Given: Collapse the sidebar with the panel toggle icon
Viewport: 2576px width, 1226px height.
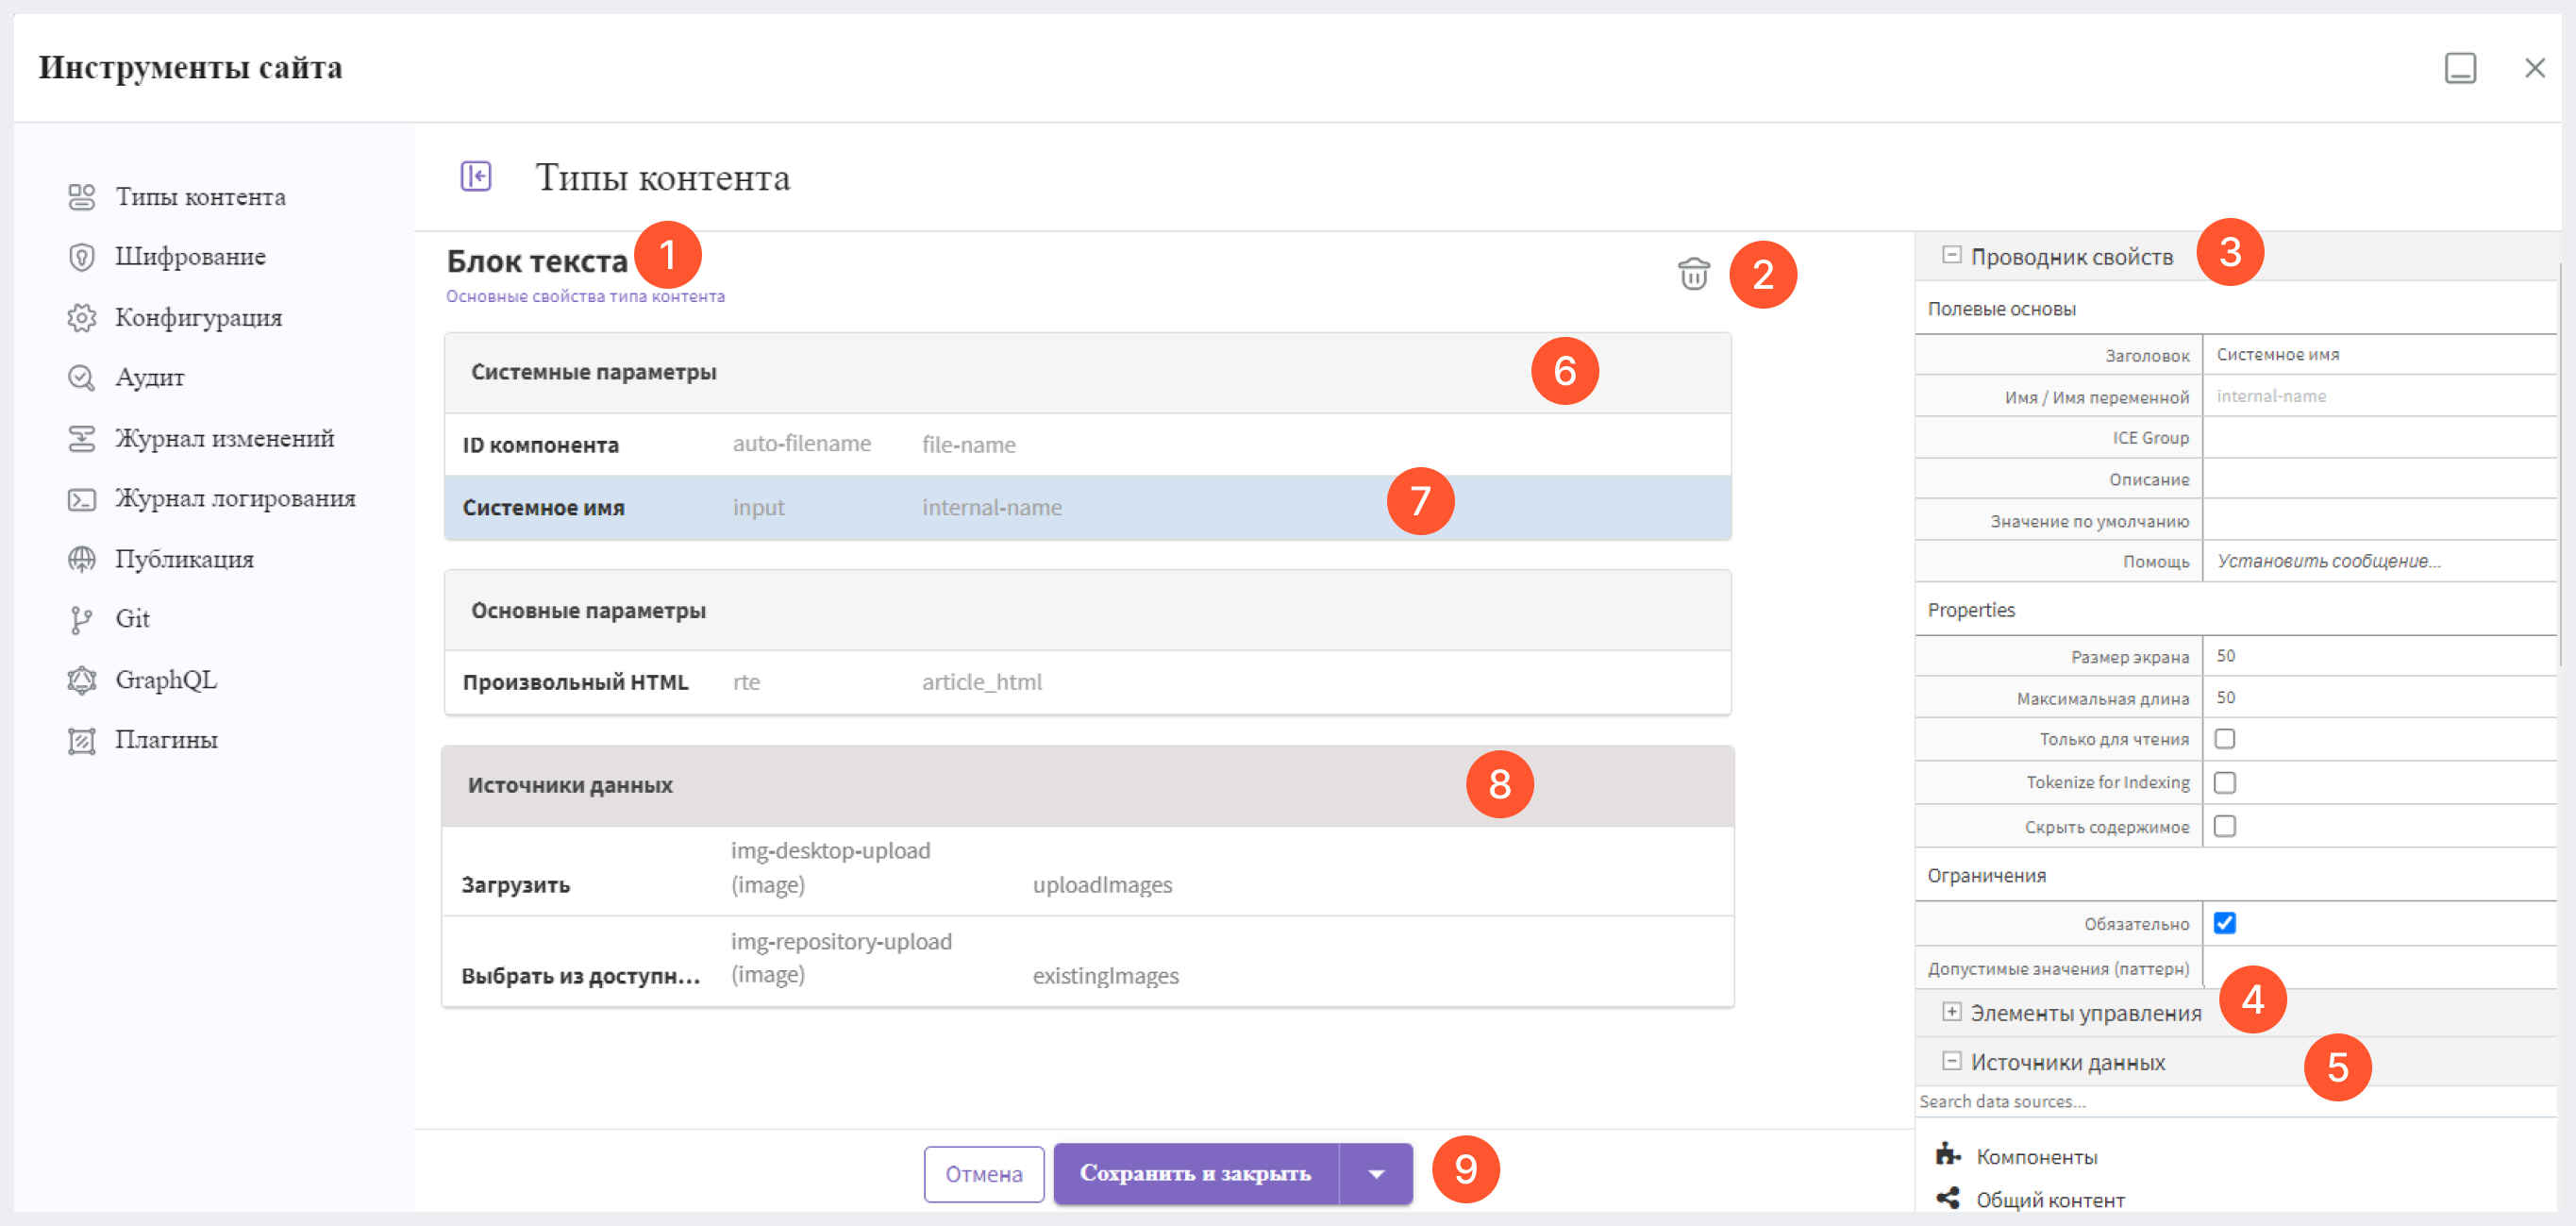Looking at the screenshot, I should pos(476,176).
